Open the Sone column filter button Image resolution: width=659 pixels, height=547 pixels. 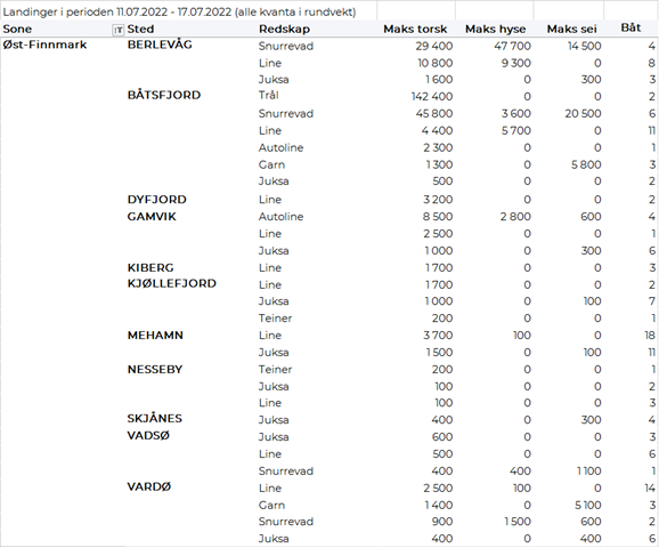pyautogui.click(x=119, y=30)
